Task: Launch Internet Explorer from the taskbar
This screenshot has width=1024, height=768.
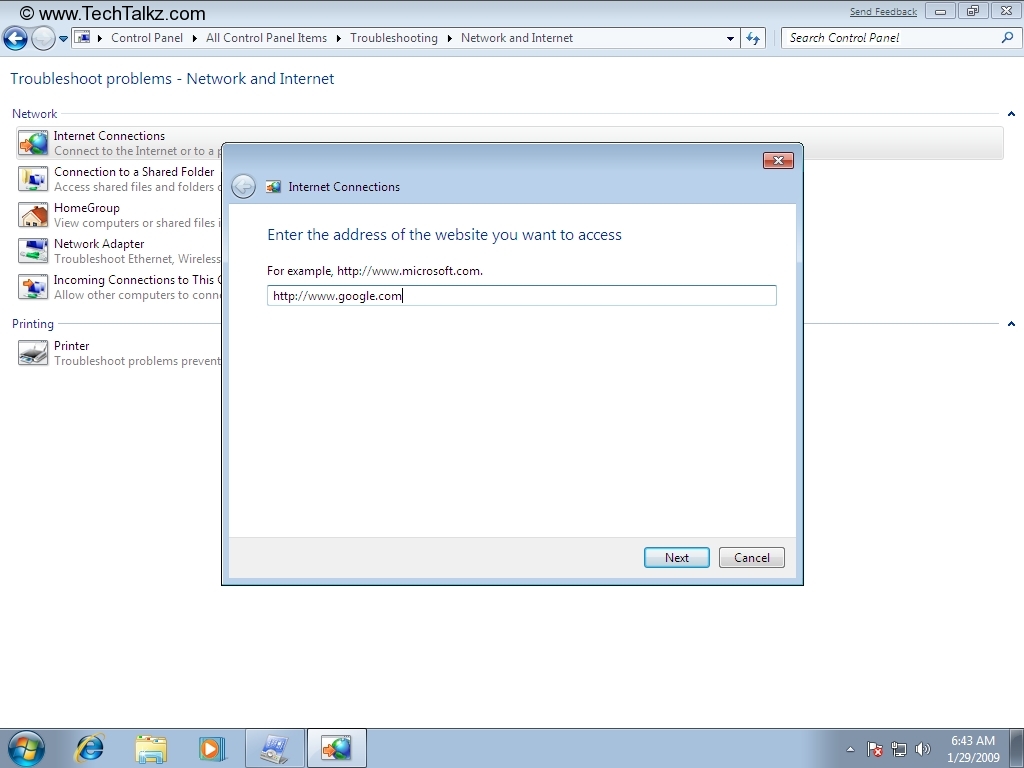Action: point(90,748)
